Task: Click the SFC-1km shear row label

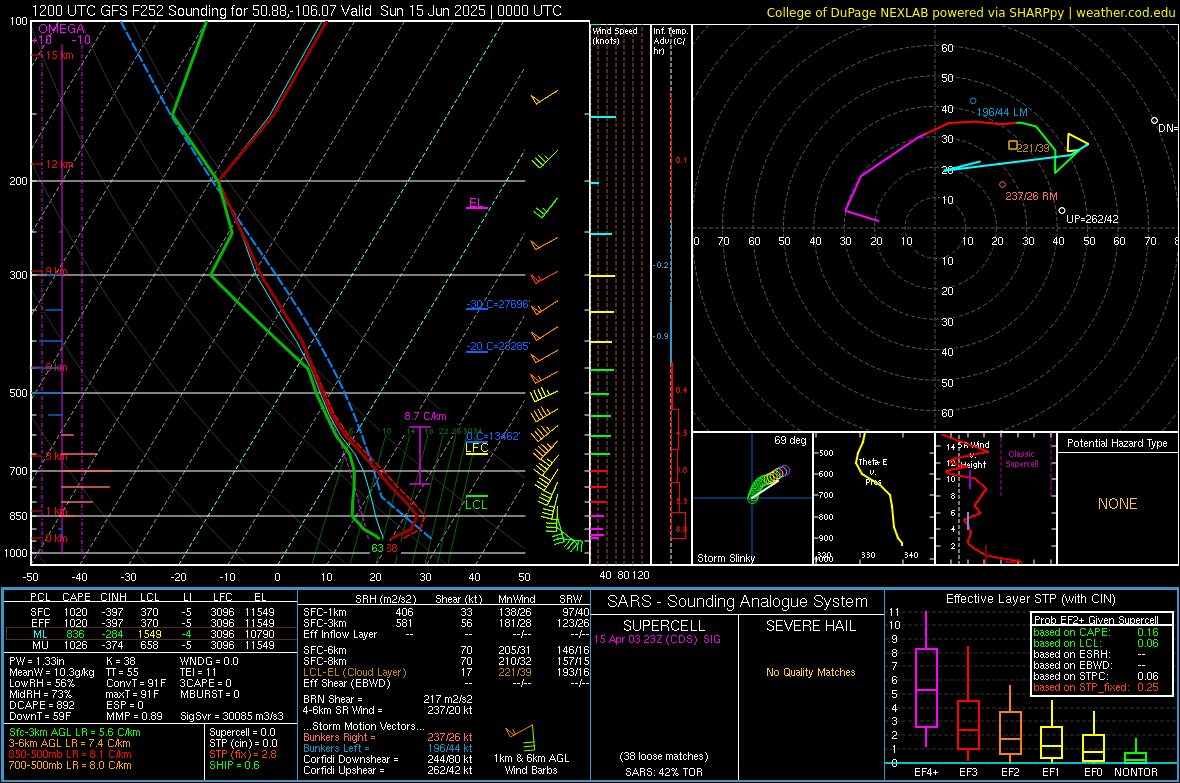Action: 325,612
